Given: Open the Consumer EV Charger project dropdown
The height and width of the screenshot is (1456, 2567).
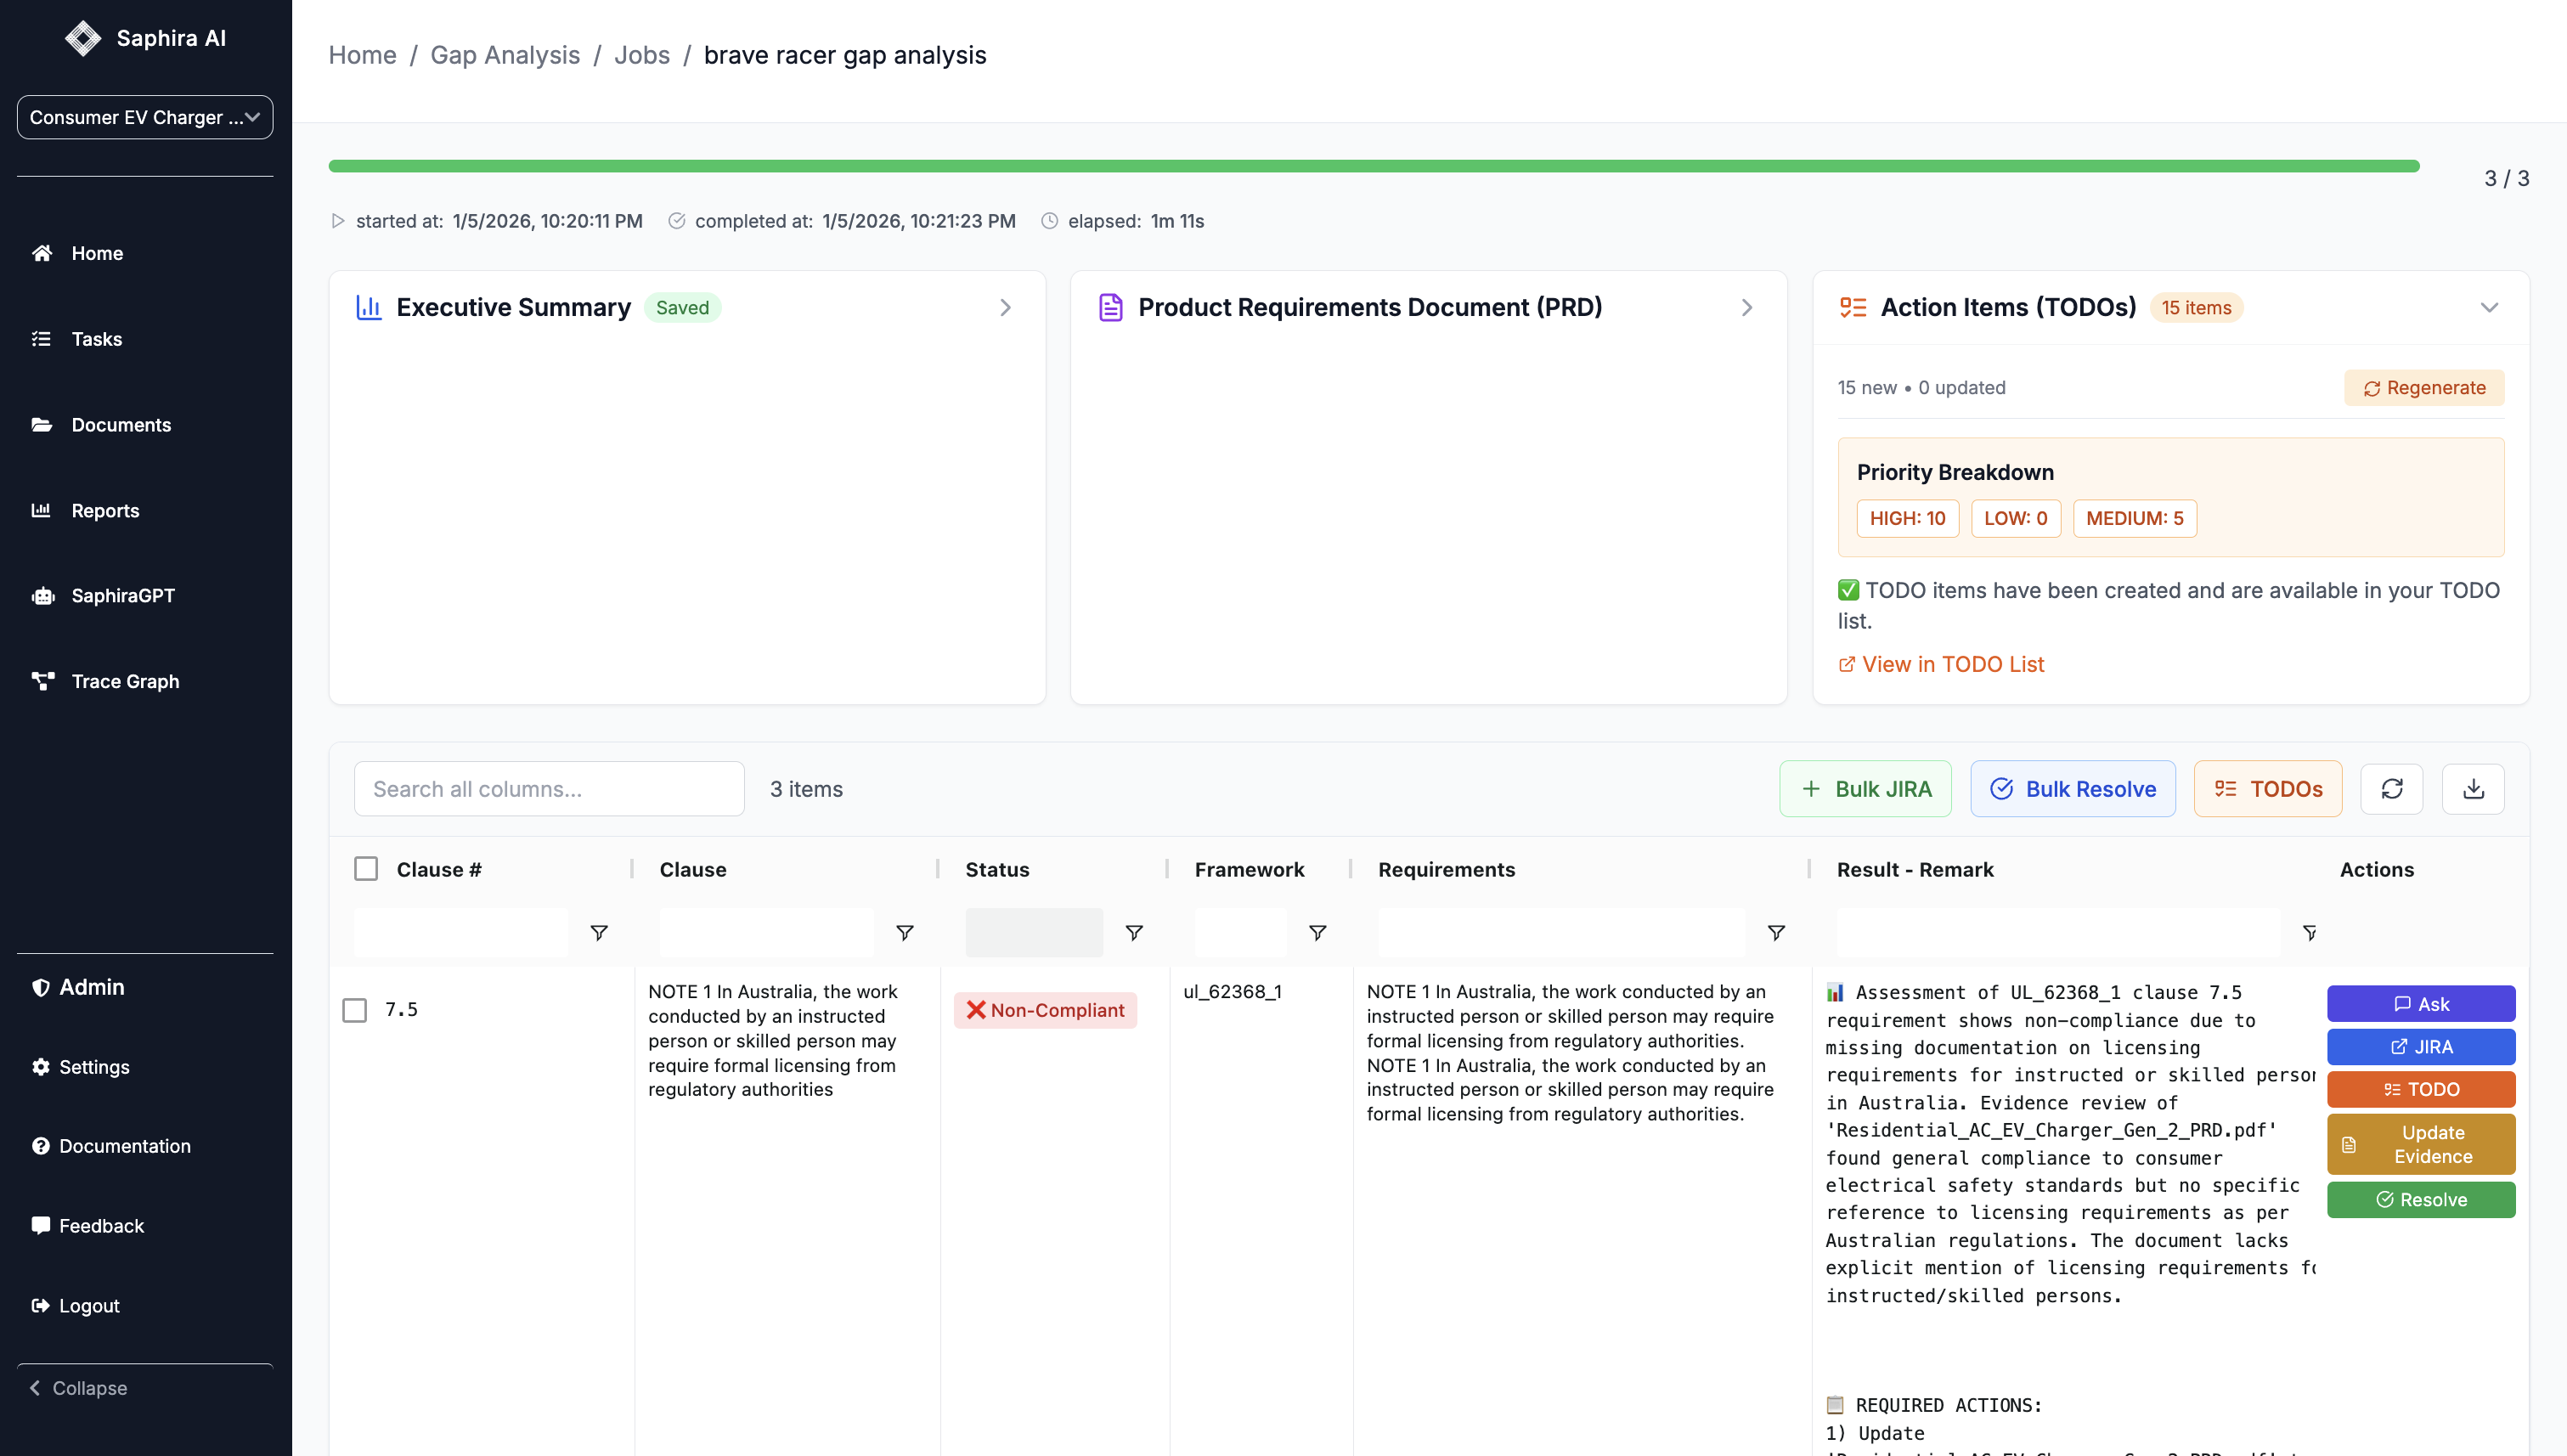Looking at the screenshot, I should pyautogui.click(x=145, y=117).
